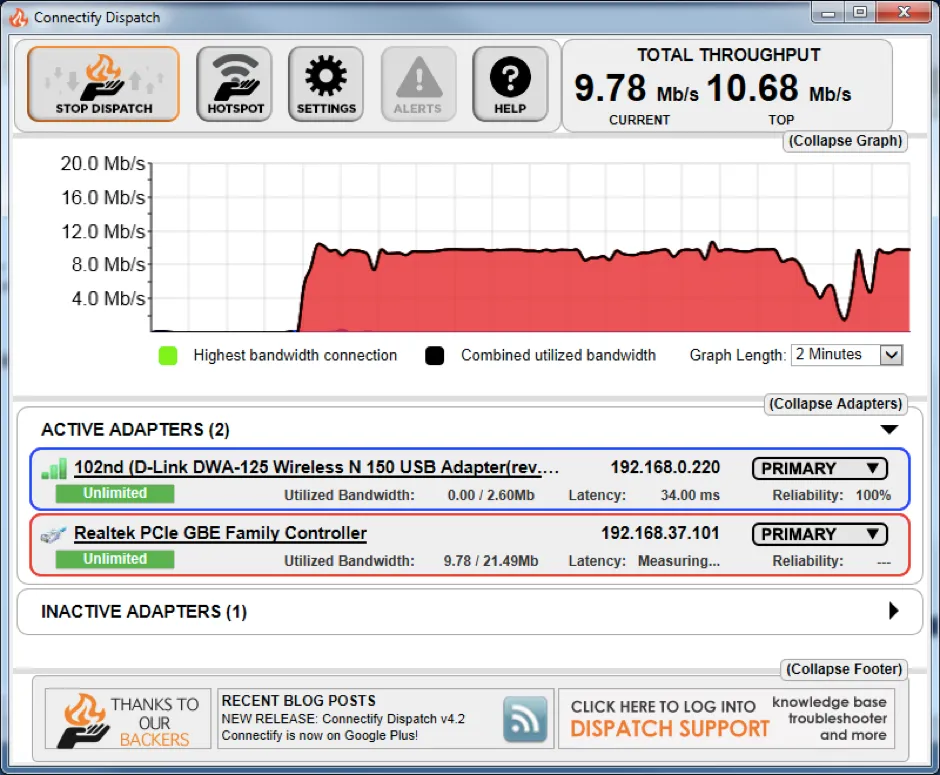Screen dimensions: 940x775
Task: Open the PRIMARY dropdown for the Realtek adapter
Action: click(x=820, y=534)
